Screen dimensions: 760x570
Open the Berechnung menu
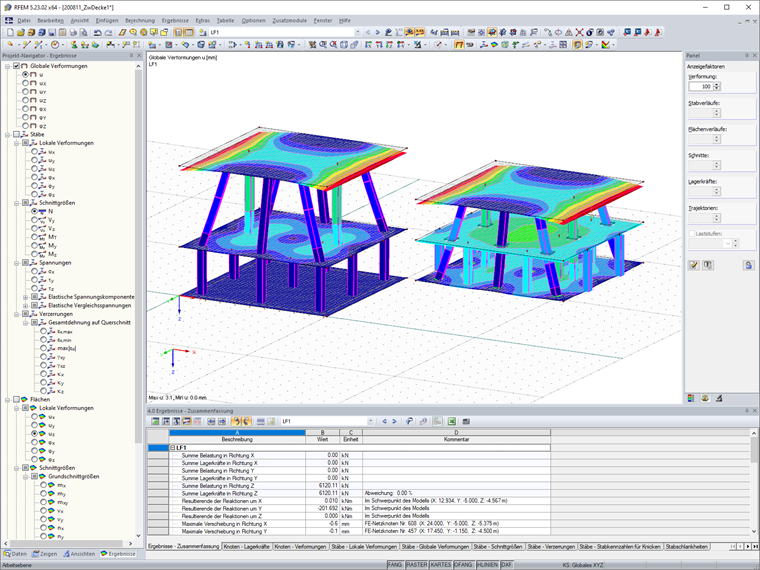click(140, 20)
